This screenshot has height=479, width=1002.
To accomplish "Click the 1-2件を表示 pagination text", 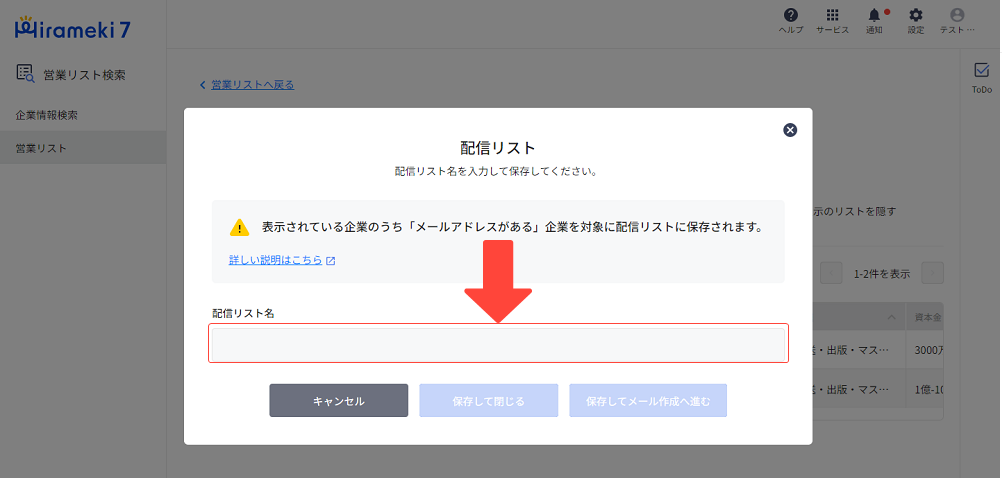I will 882,274.
